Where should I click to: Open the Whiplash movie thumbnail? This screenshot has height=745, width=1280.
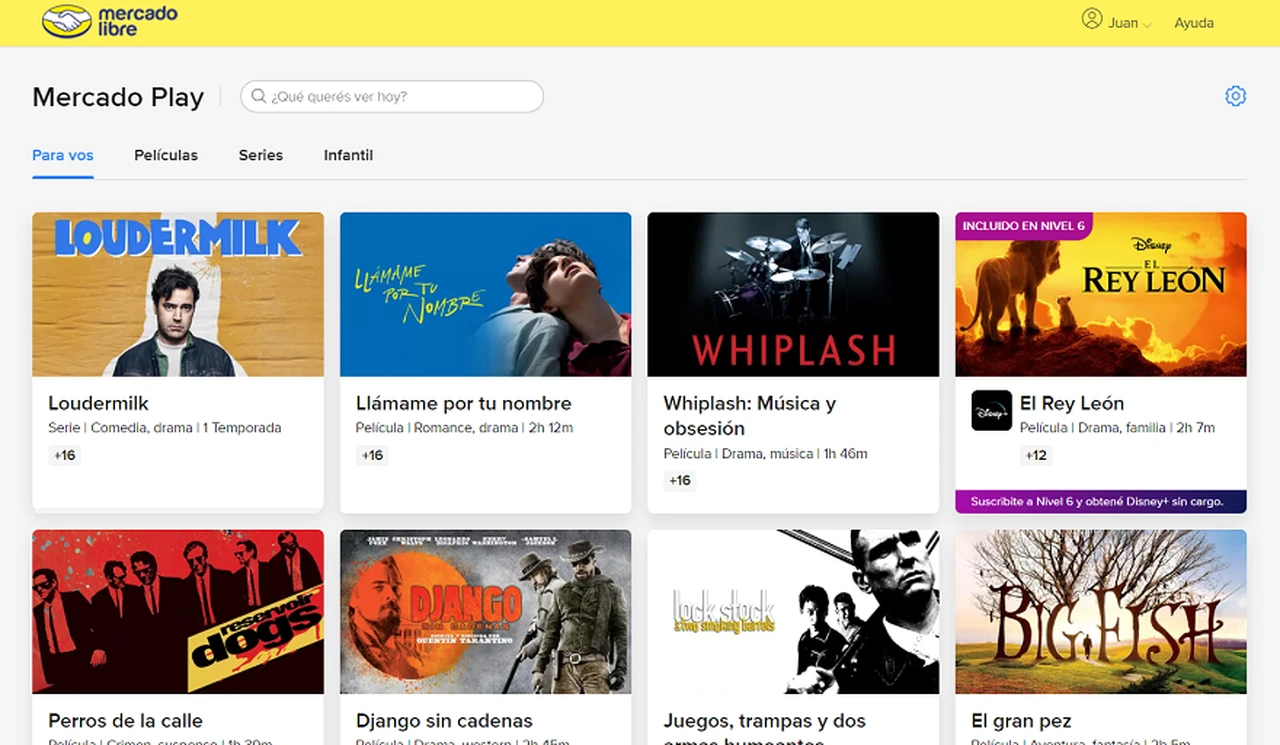[x=793, y=293]
